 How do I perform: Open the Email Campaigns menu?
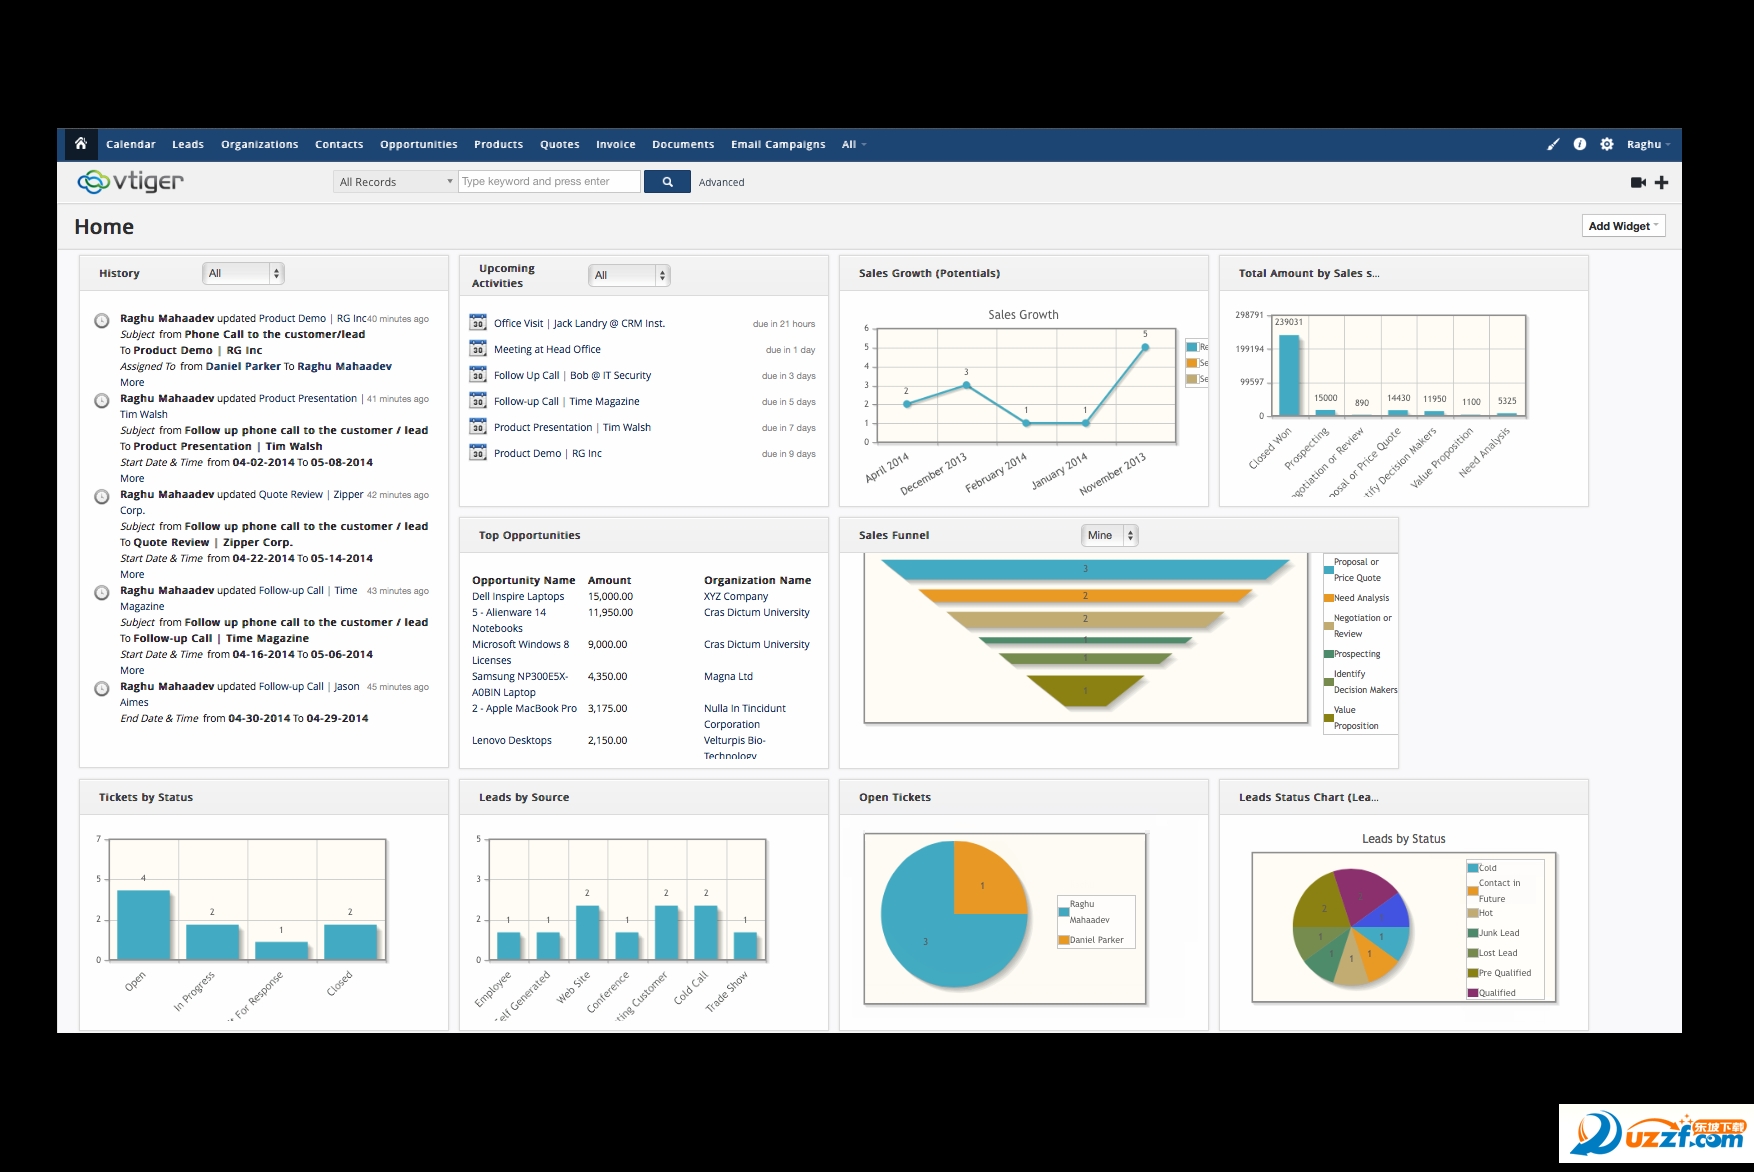click(x=778, y=144)
